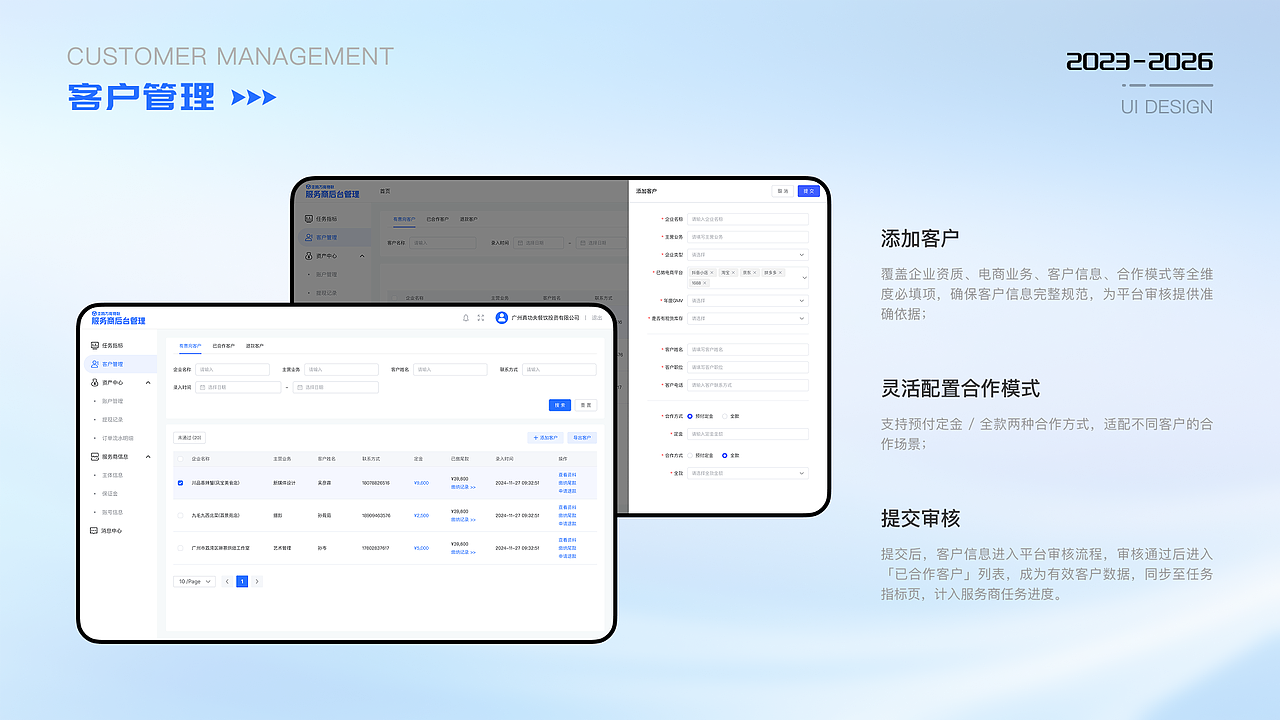Switch to 有意向客户 tab in front window

click(x=190, y=346)
